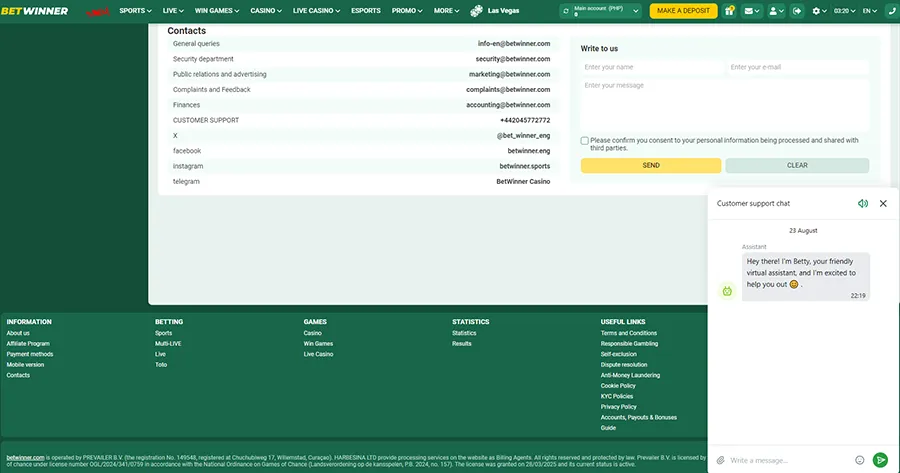This screenshot has height=473, width=900.
Task: Open the settings gear menu
Action: (819, 11)
